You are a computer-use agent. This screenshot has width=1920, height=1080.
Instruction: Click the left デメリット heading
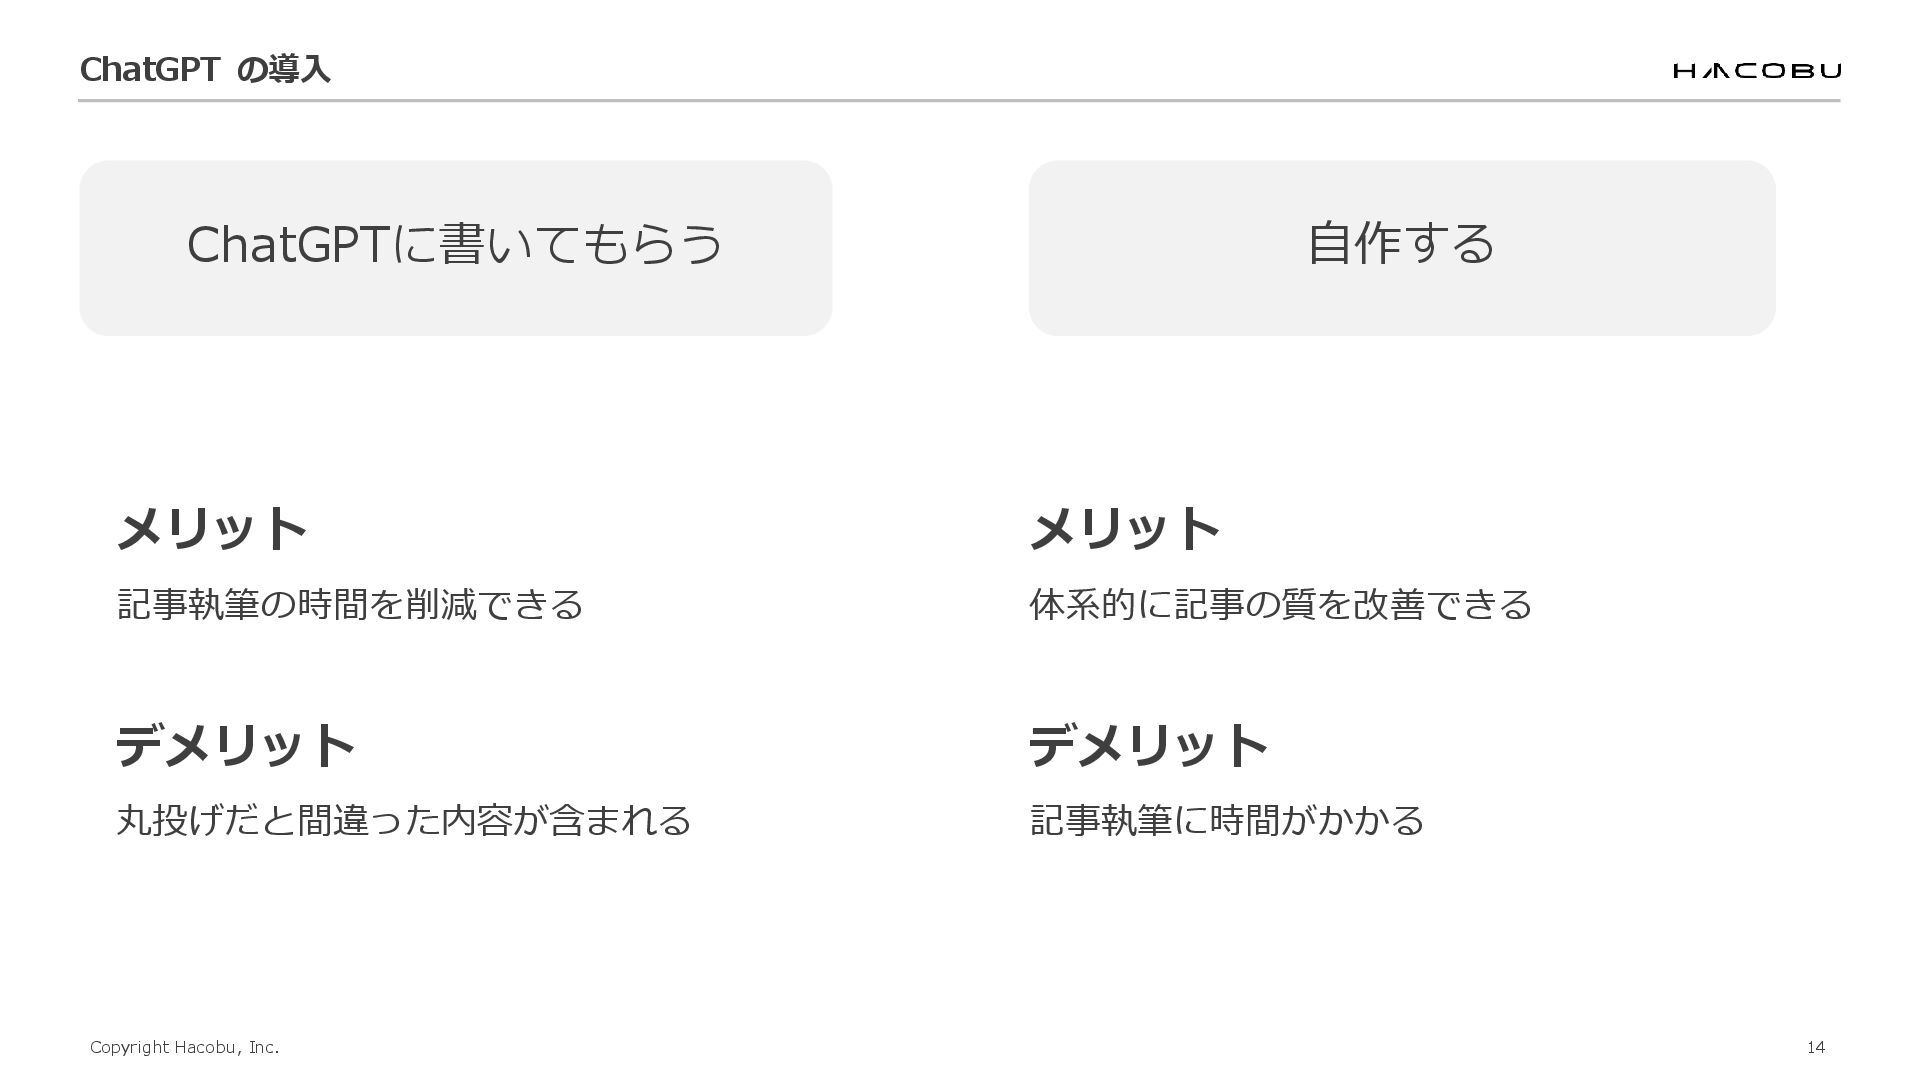click(236, 745)
